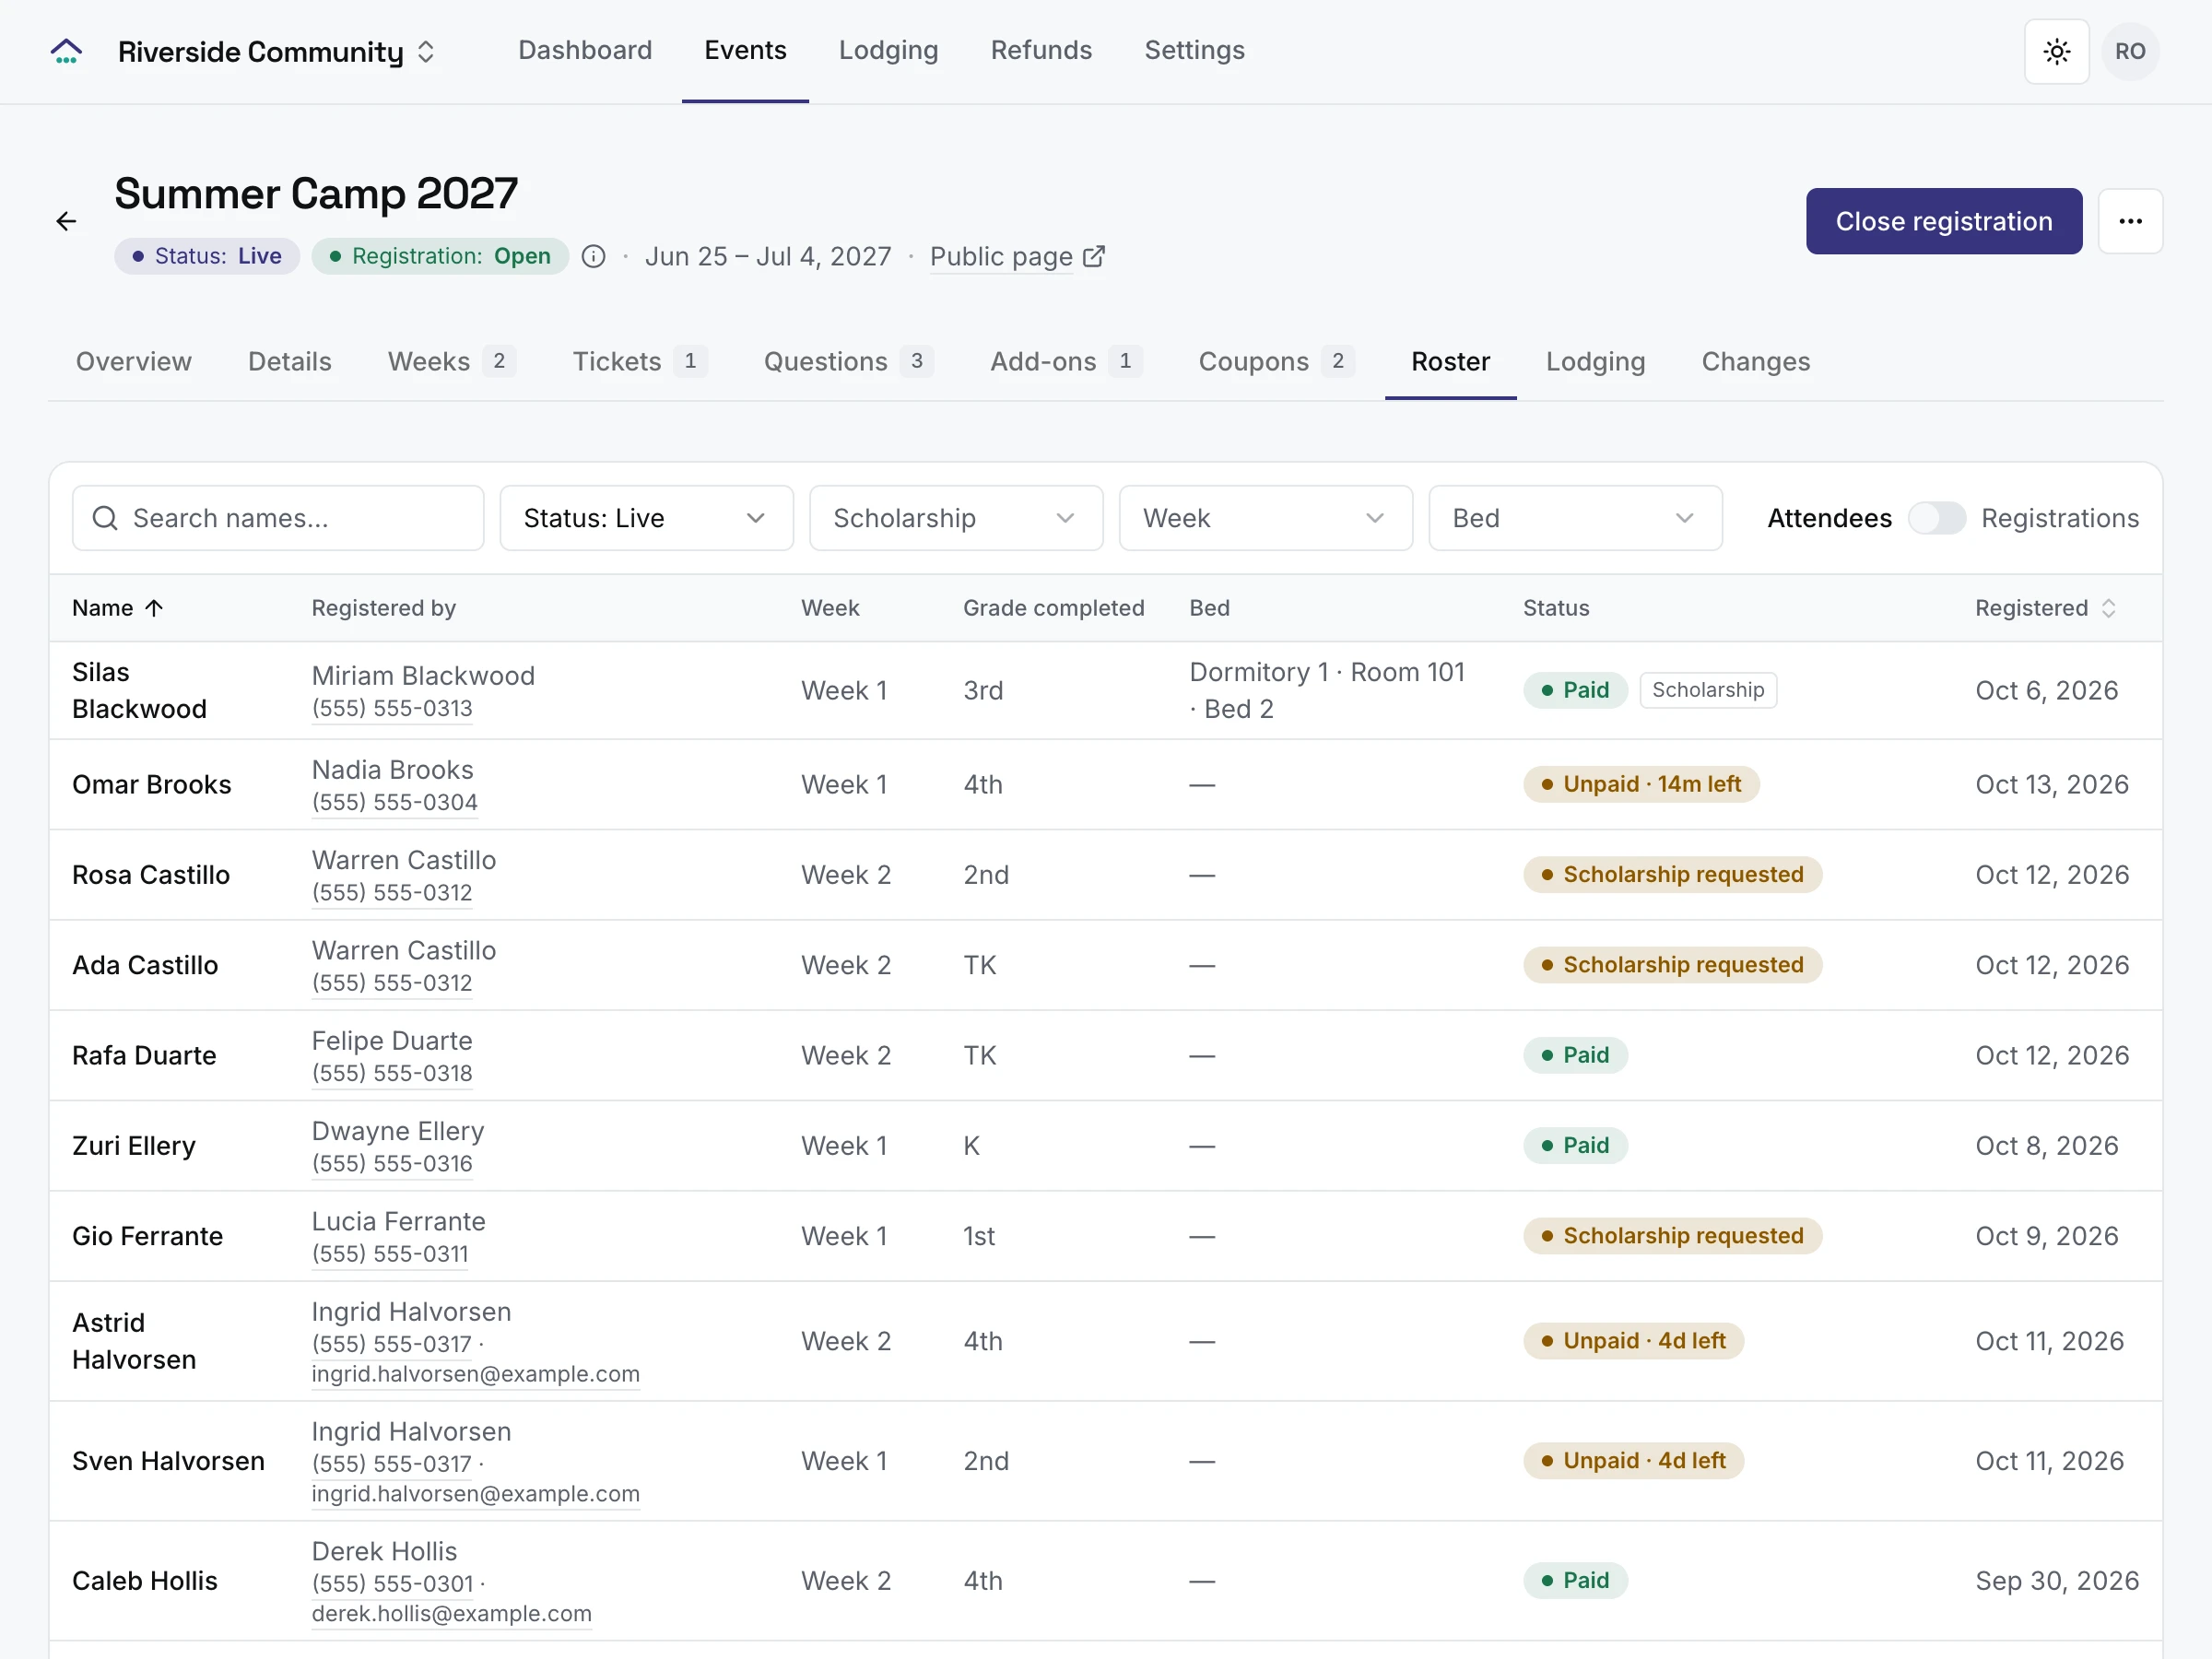Select the Questions tab
2212x1659 pixels.
point(848,361)
